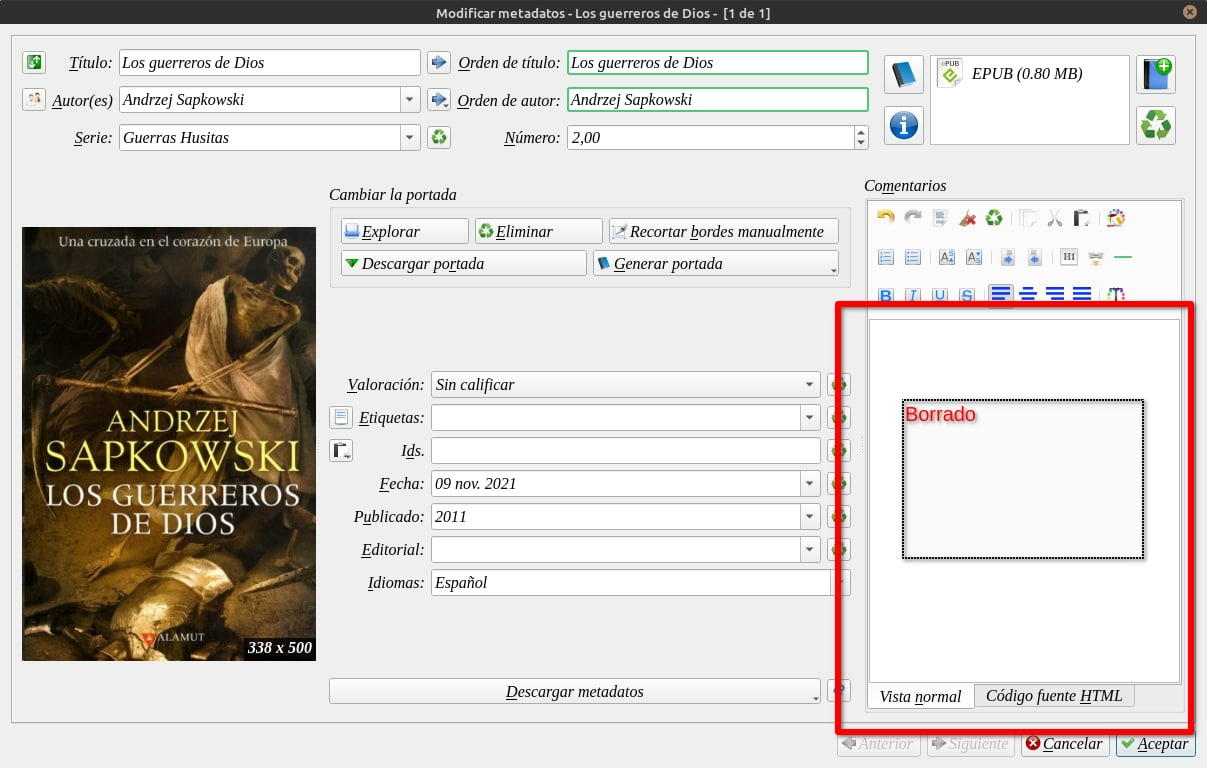Click the undo arrow in Comentarios toolbar
The image size is (1207, 768).
[x=885, y=217]
